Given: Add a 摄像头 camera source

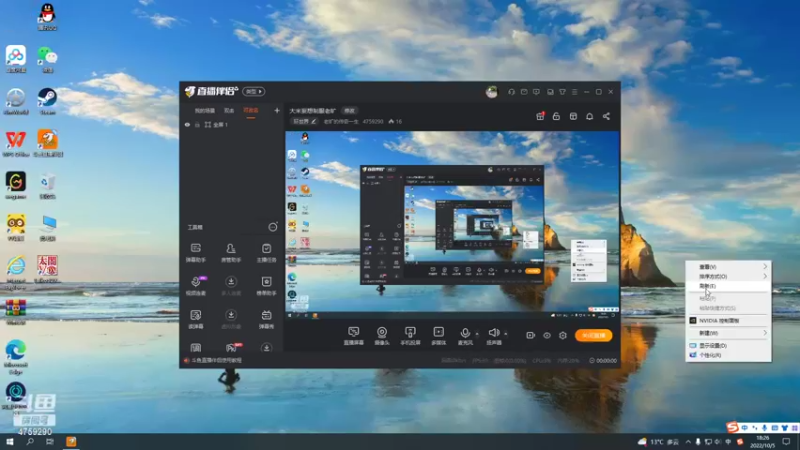Looking at the screenshot, I should tap(382, 336).
